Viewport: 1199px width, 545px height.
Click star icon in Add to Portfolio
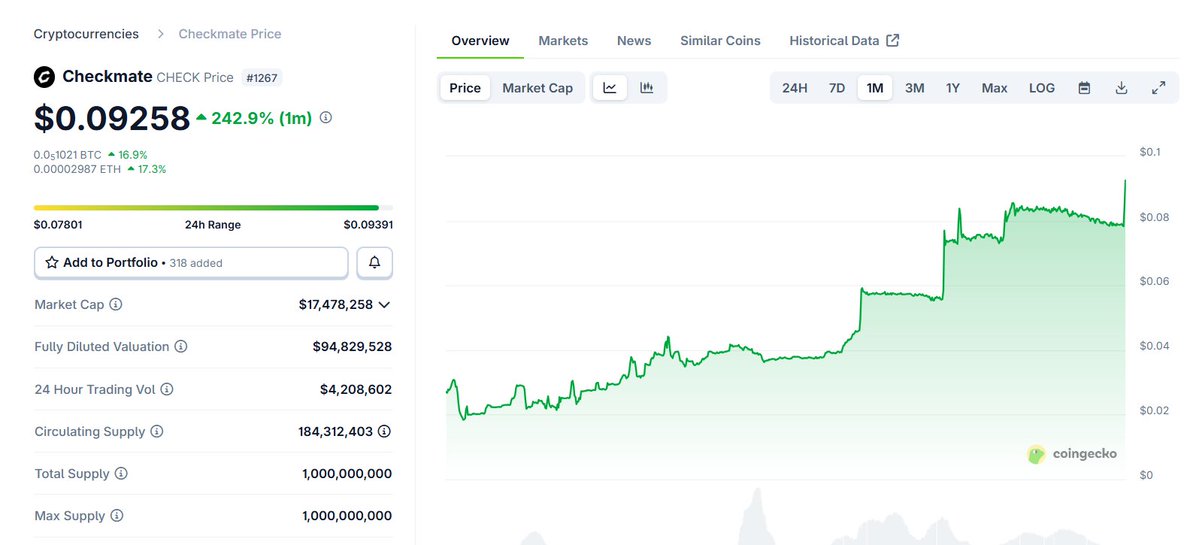pos(52,262)
